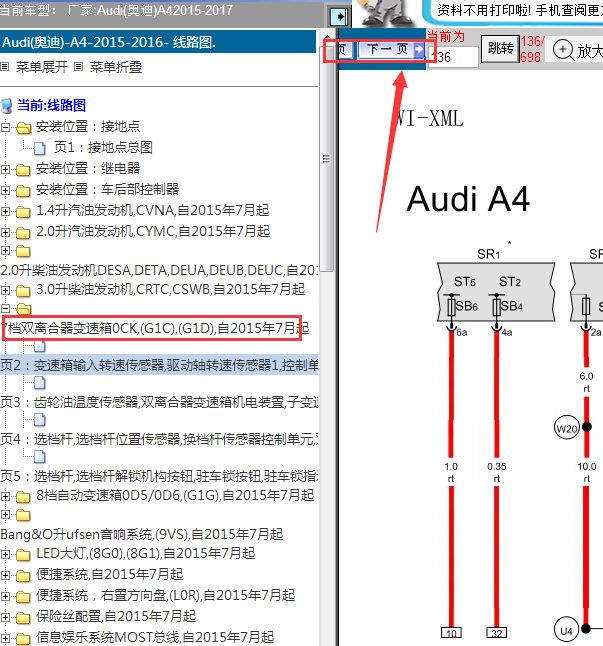
Task: Click the page icon above 页3 entry
Action: click(40, 383)
